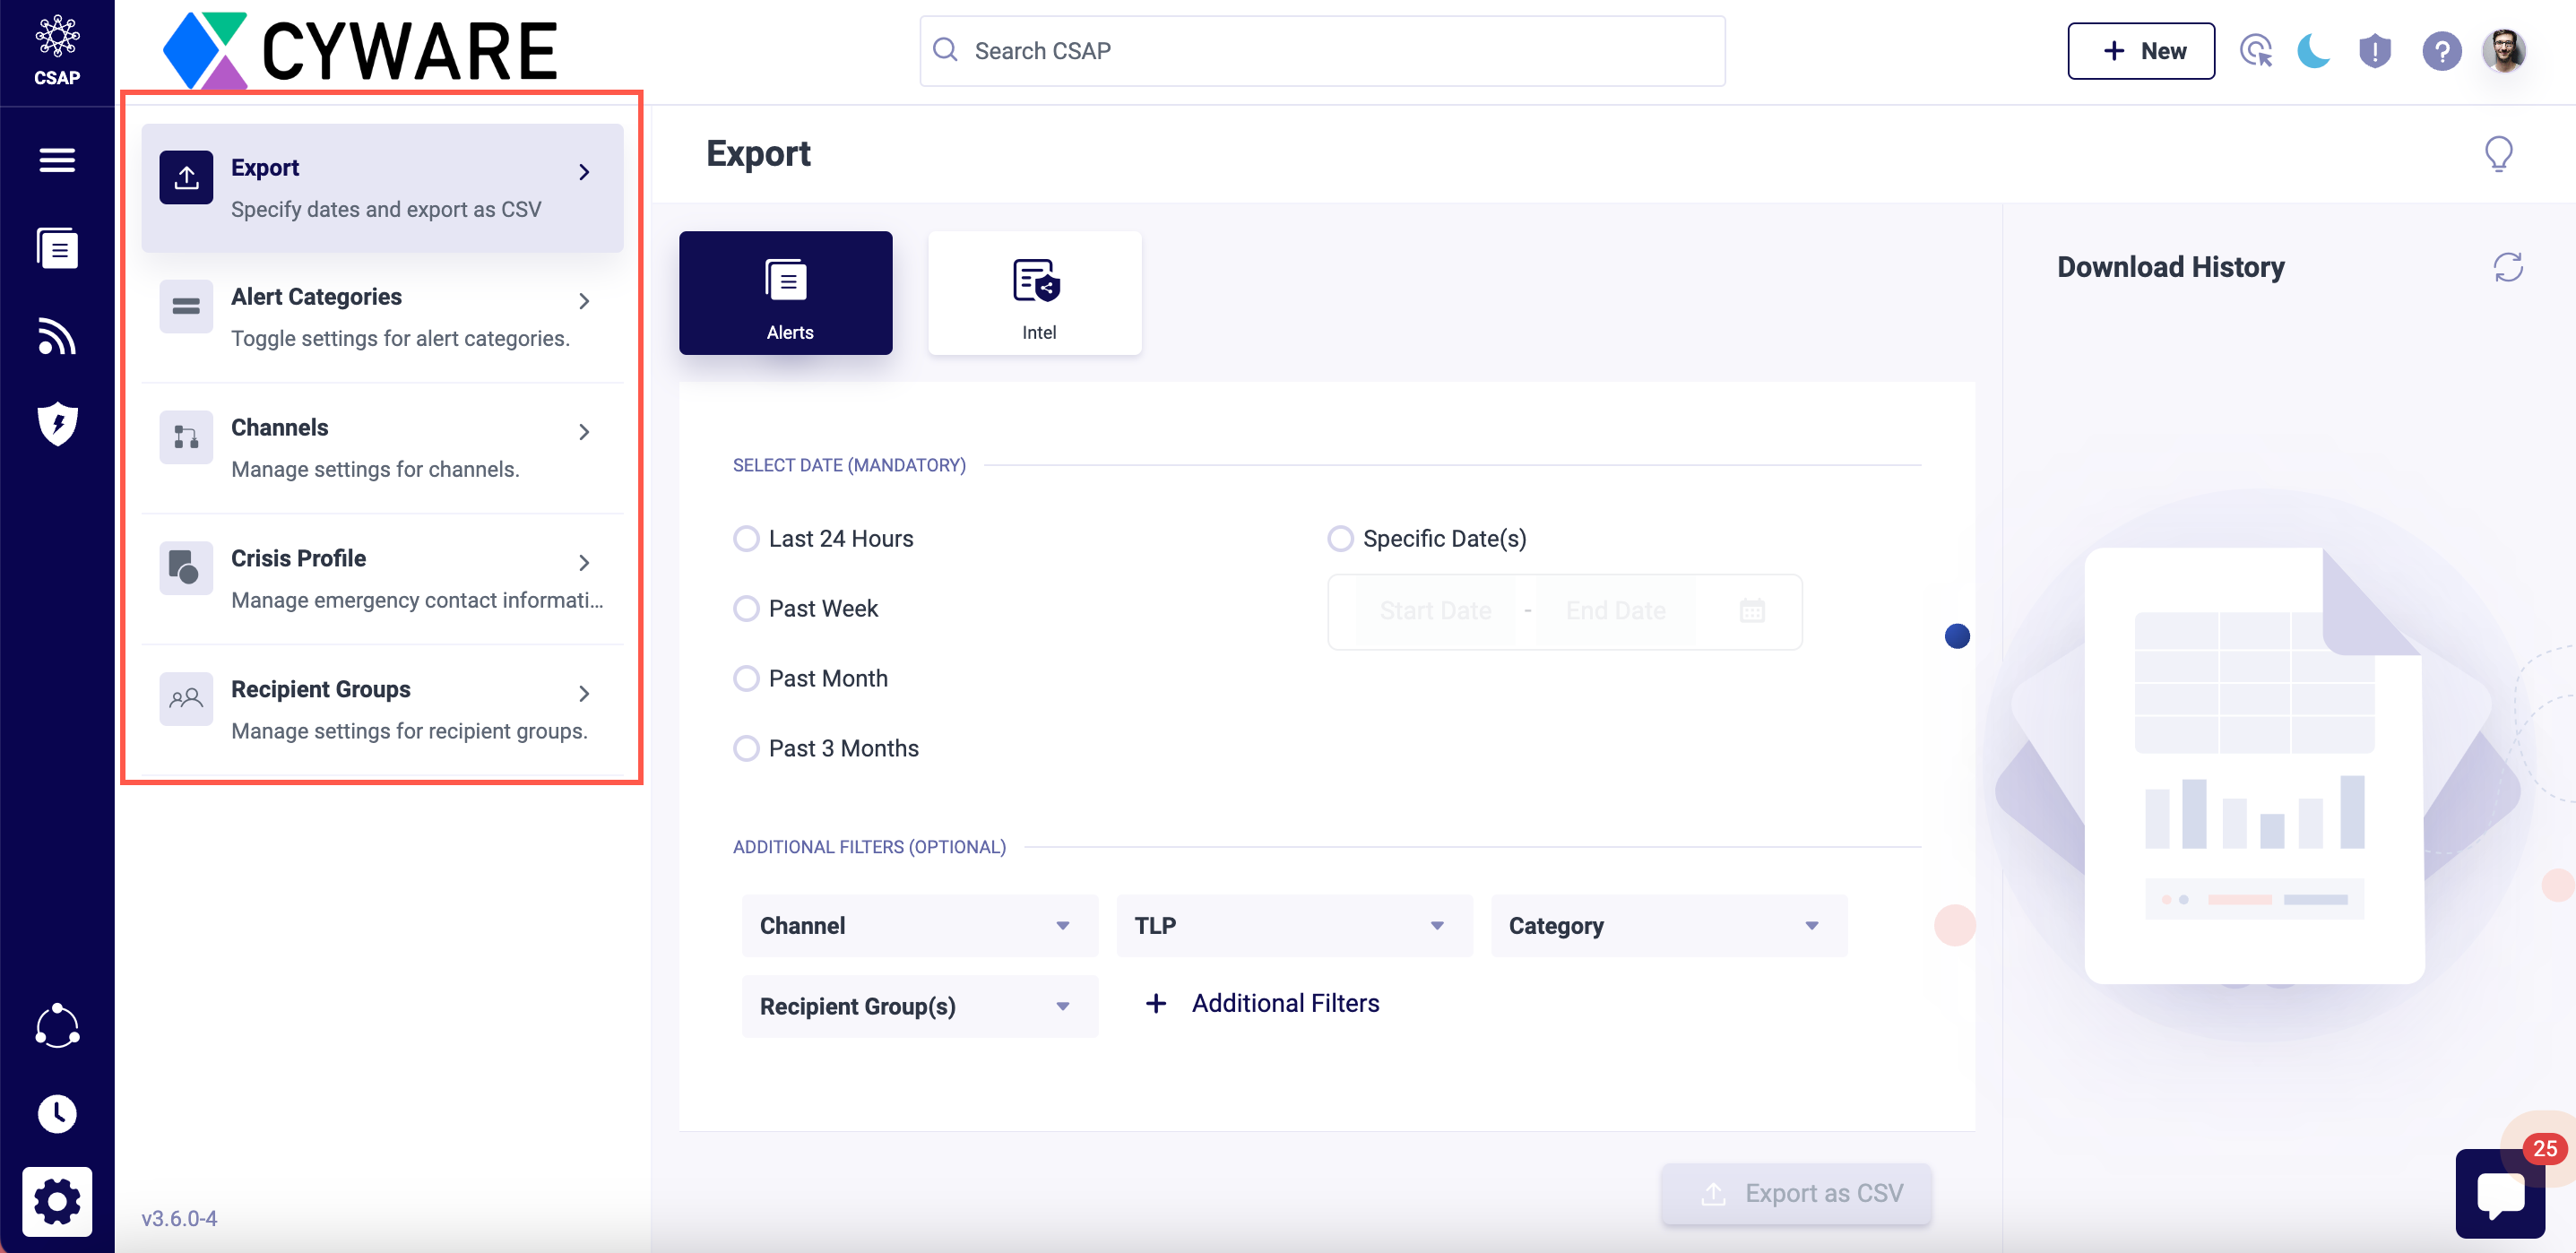Switch to the Intel tab
2576x1253 pixels.
pyautogui.click(x=1034, y=293)
